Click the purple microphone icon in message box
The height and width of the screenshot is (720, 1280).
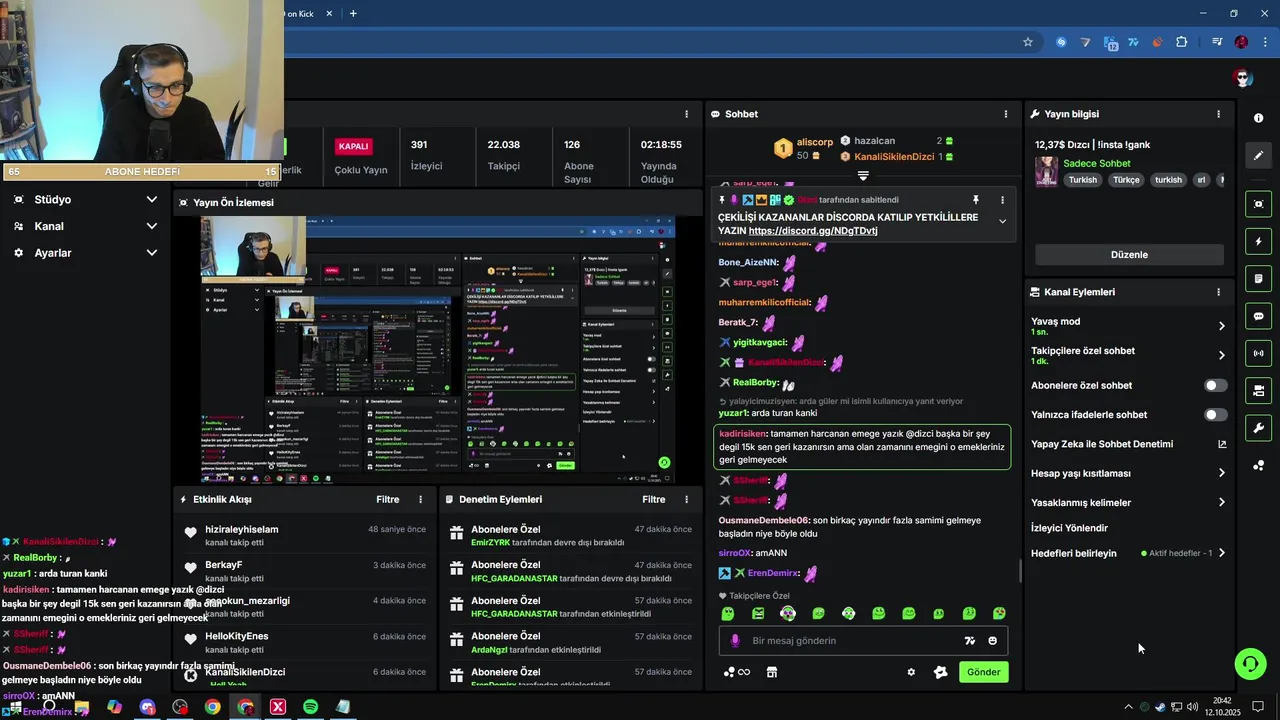tap(735, 641)
